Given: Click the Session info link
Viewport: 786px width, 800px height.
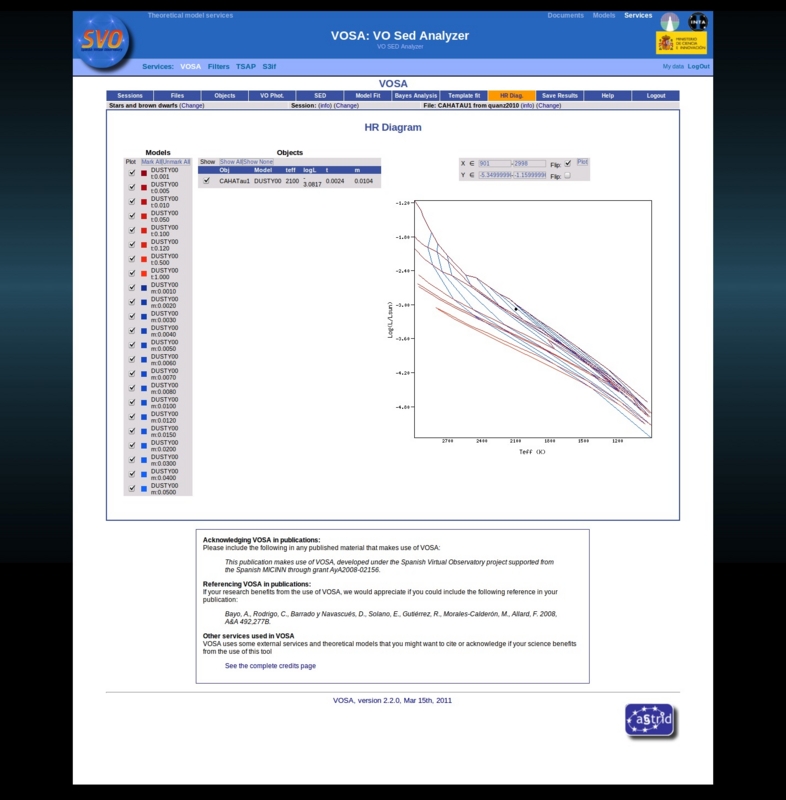Looking at the screenshot, I should [x=325, y=106].
